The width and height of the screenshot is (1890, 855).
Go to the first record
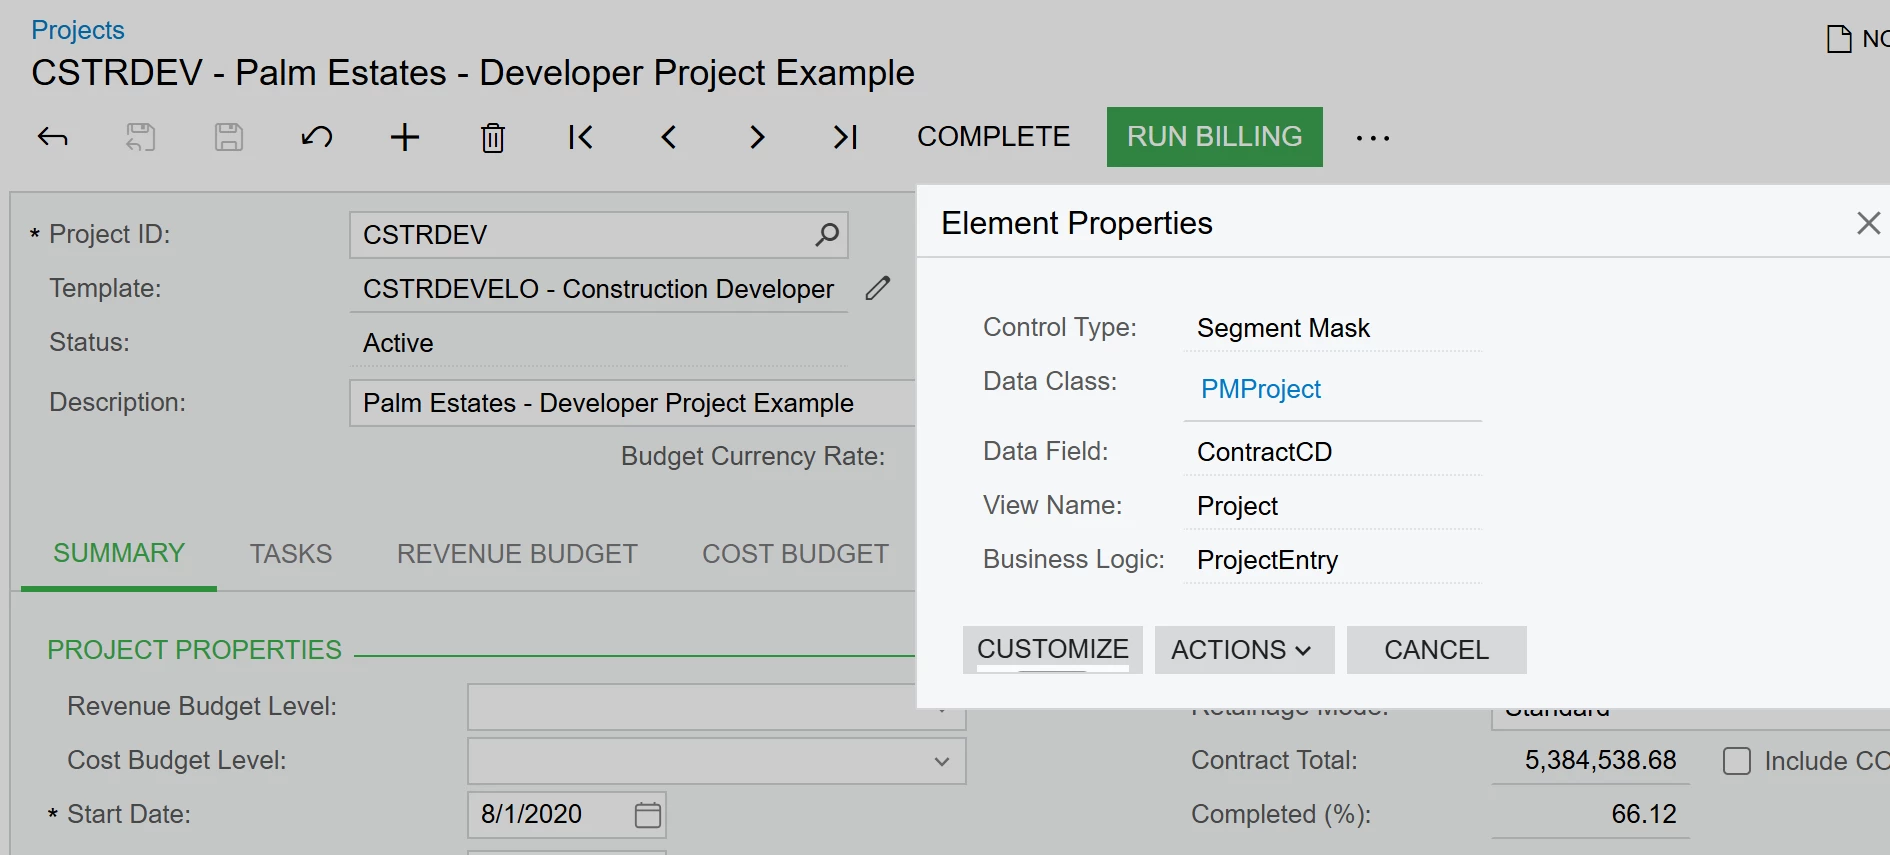pyautogui.click(x=581, y=137)
